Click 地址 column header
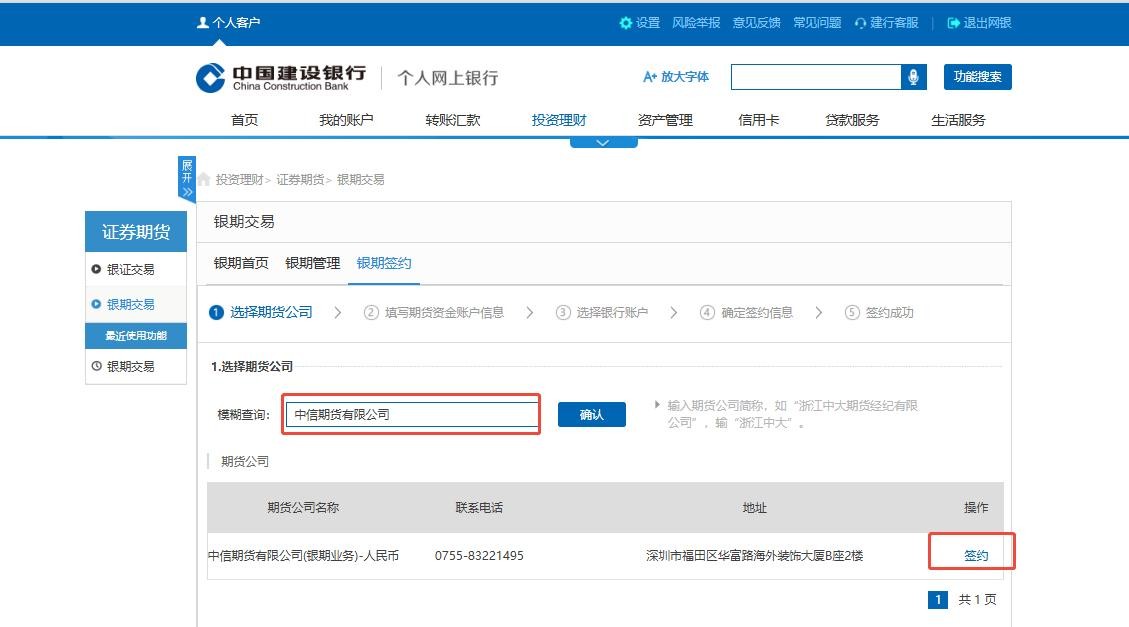This screenshot has width=1129, height=627. (755, 508)
